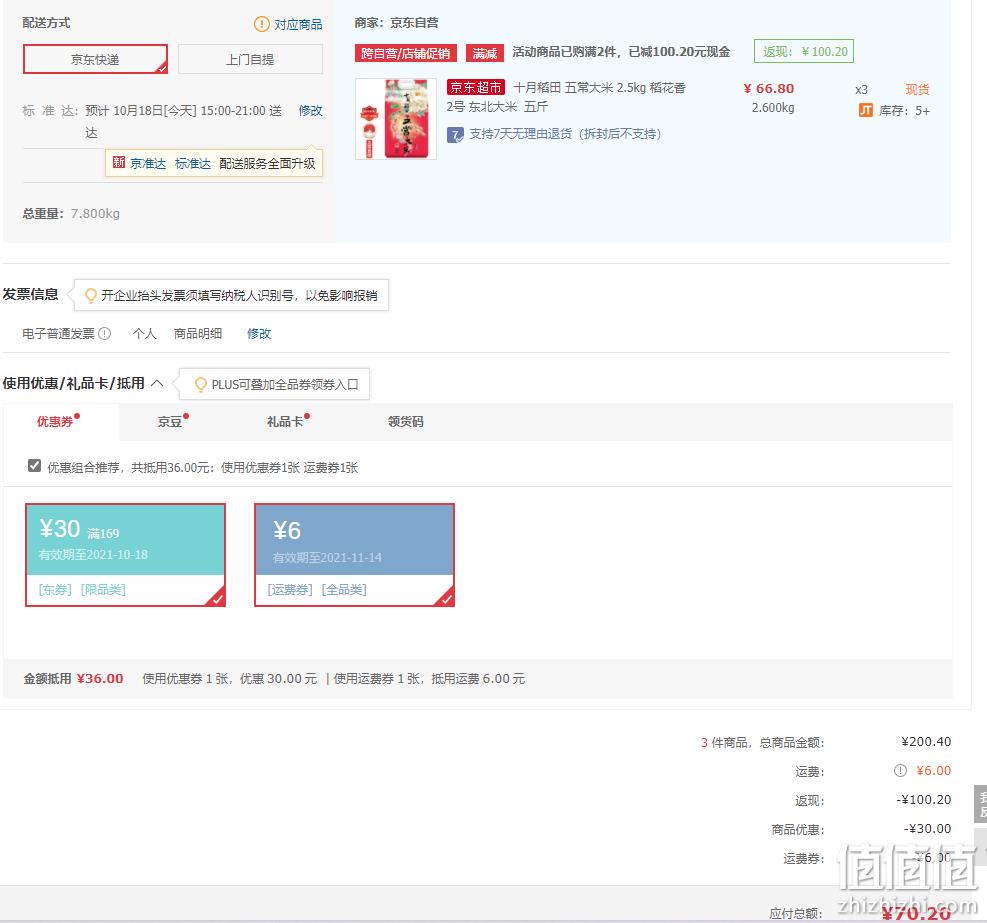987x923 pixels.
Task: Click the 总重量 7.800kg text
Action: coord(70,213)
